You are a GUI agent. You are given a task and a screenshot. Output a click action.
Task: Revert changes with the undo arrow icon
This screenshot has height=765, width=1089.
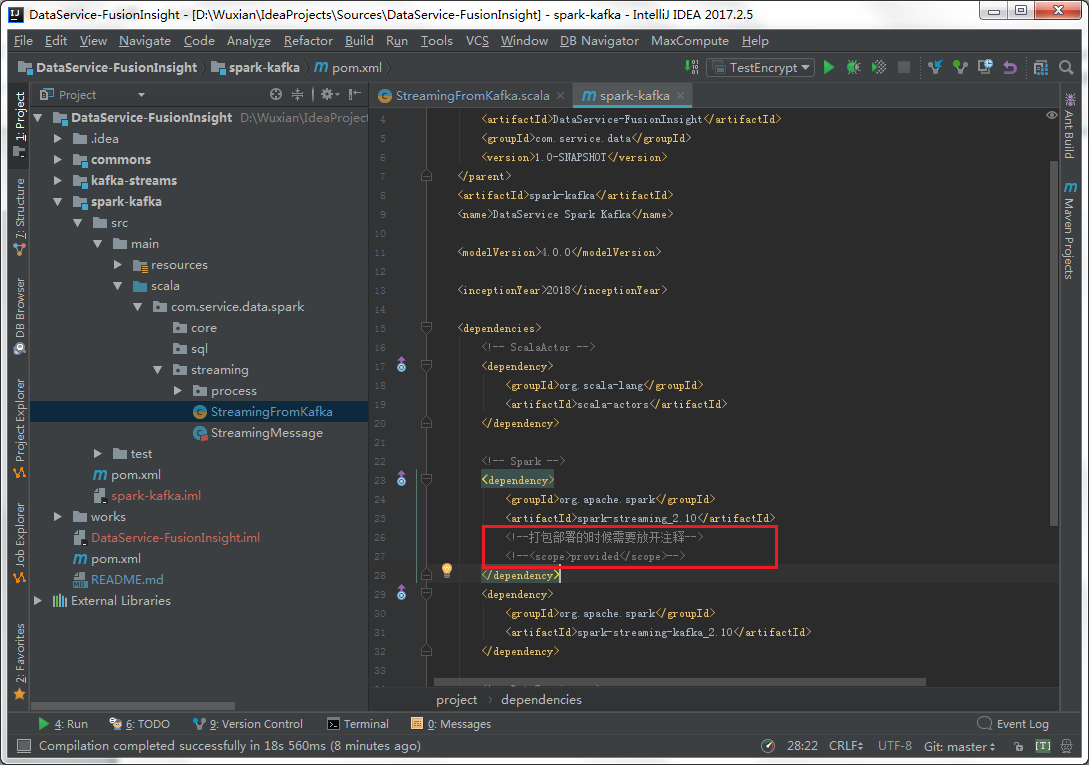coord(1010,67)
